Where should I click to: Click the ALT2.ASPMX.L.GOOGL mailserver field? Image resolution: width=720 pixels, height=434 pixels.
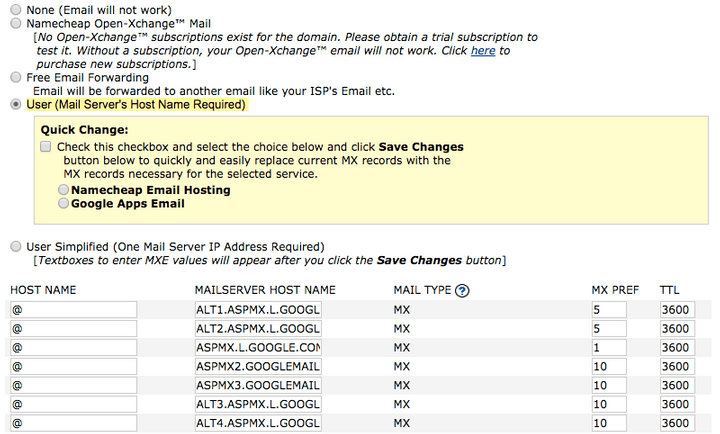[258, 328]
